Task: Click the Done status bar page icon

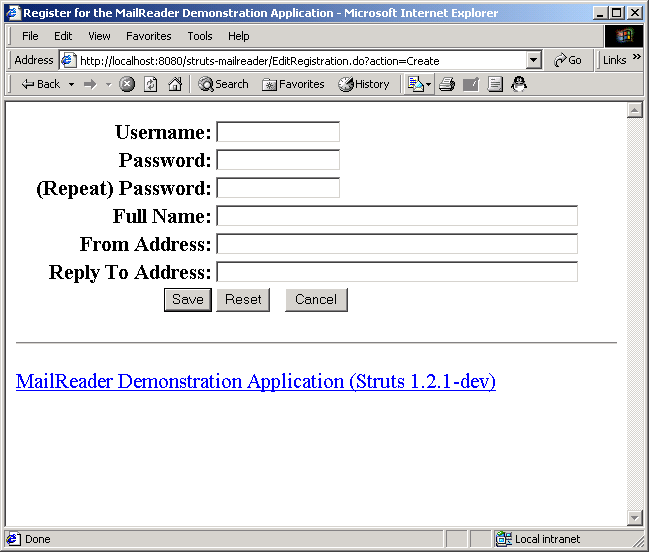Action: tap(13, 539)
